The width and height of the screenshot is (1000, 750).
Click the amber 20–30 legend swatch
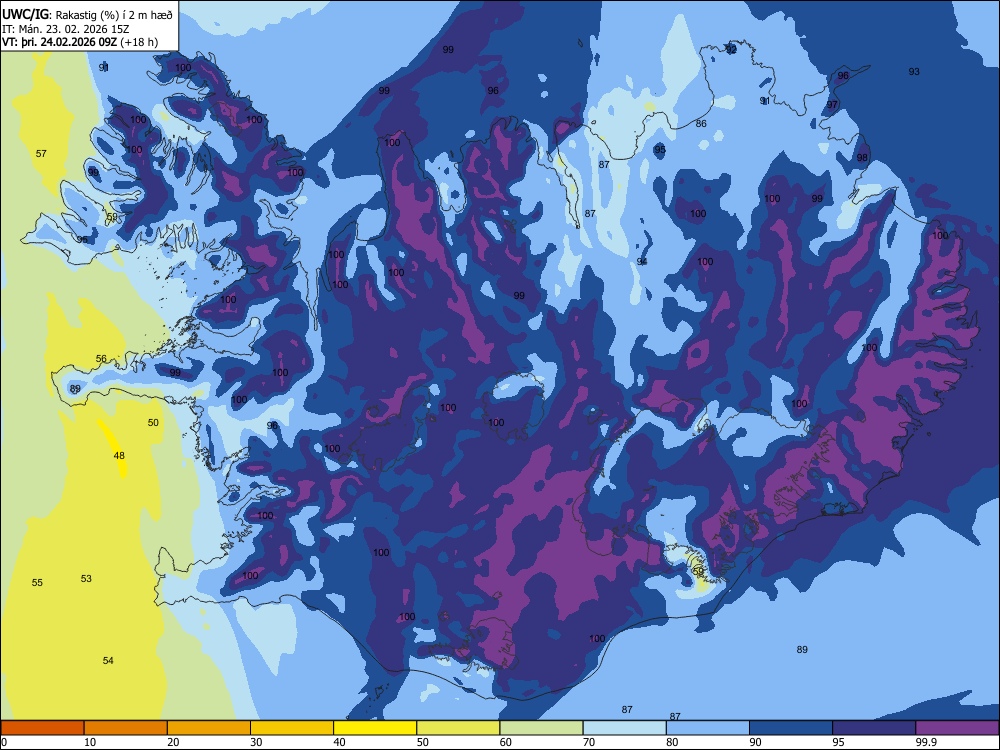[209, 728]
